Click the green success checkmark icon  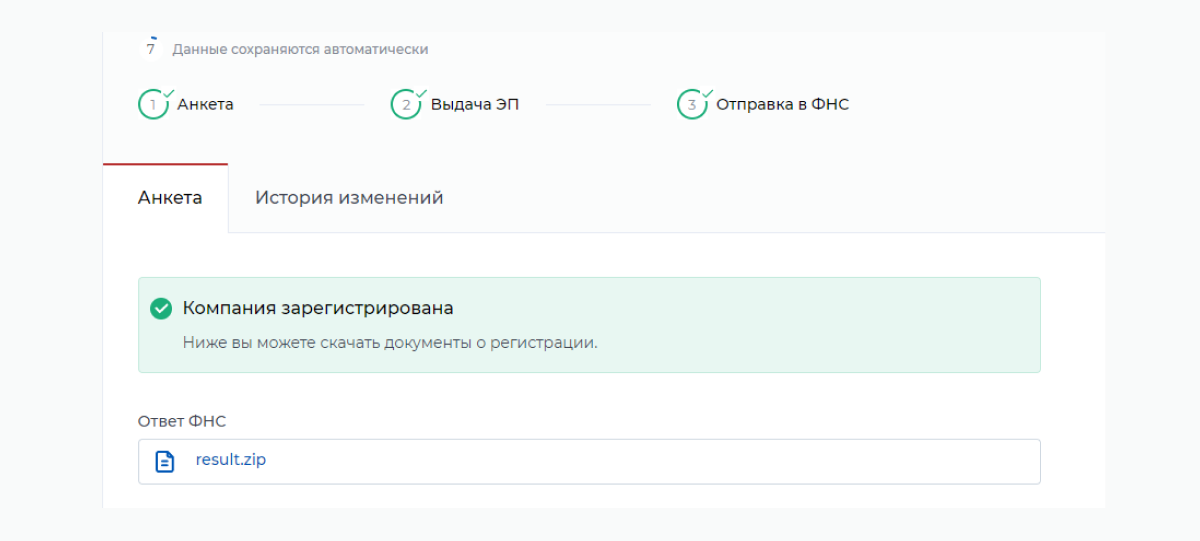[x=161, y=309]
